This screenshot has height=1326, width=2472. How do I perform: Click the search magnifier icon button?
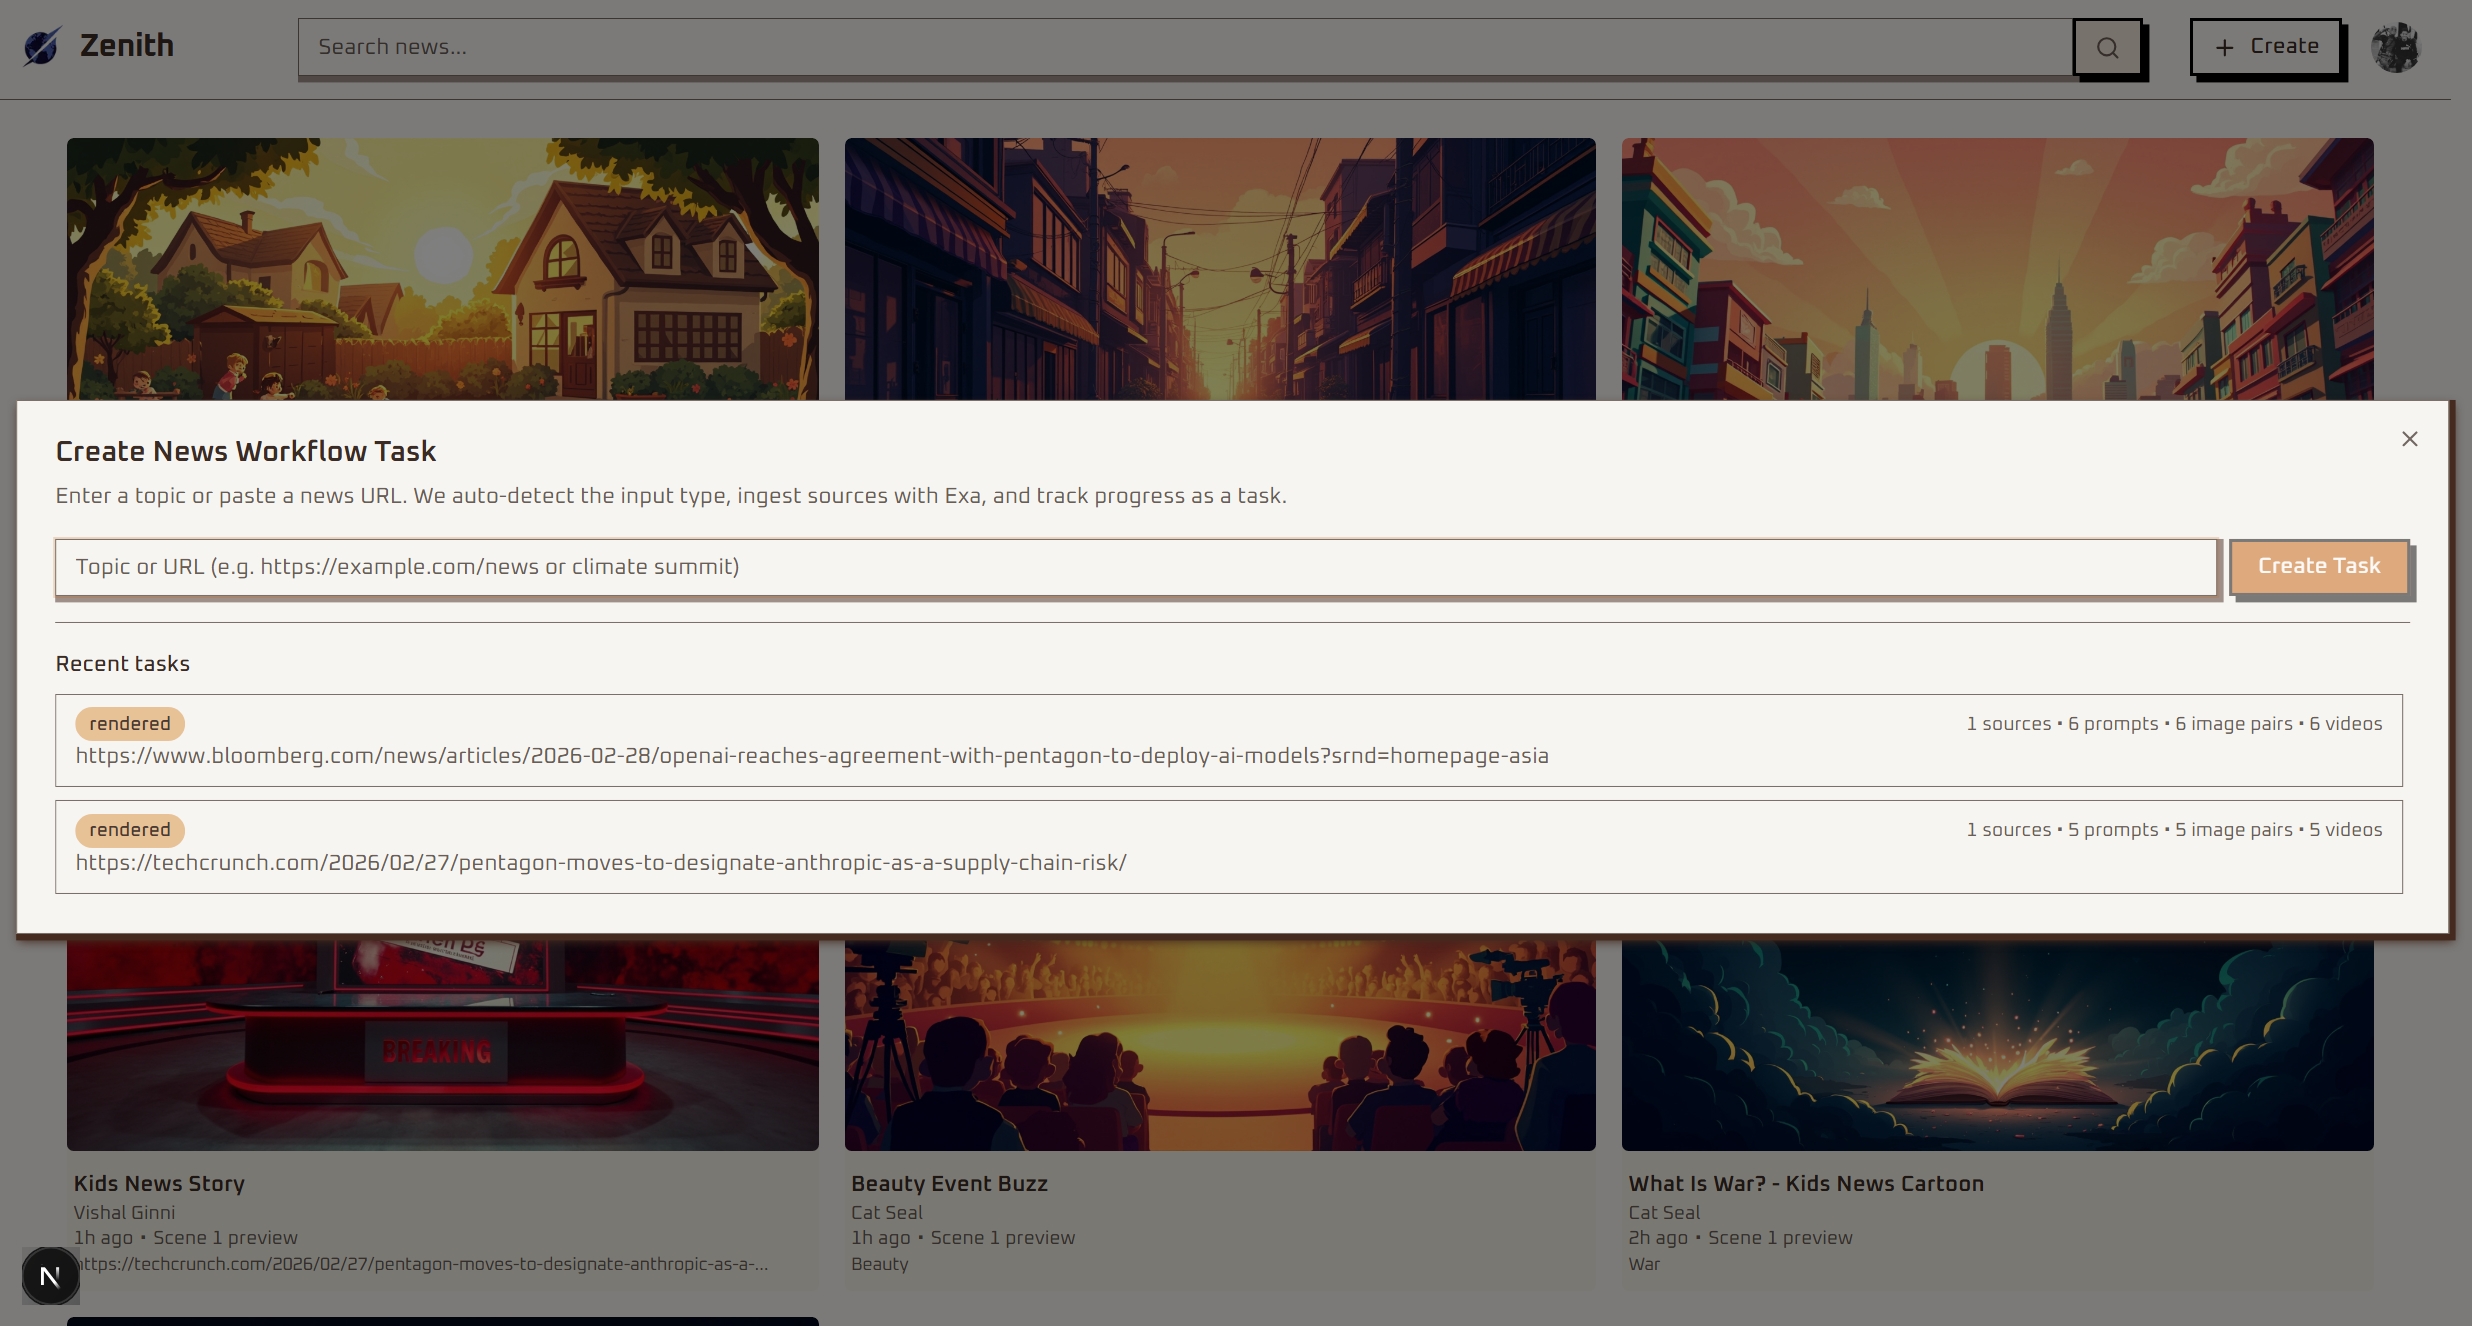[2107, 47]
